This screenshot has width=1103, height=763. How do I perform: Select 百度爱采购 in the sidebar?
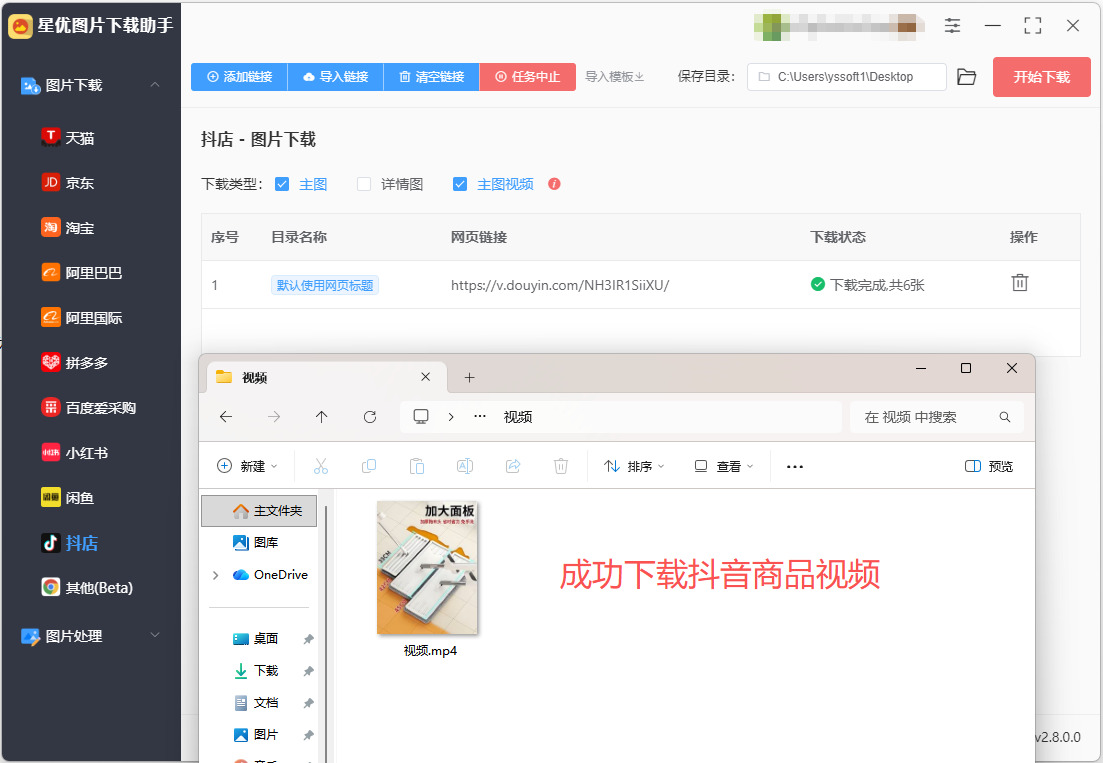(89, 408)
